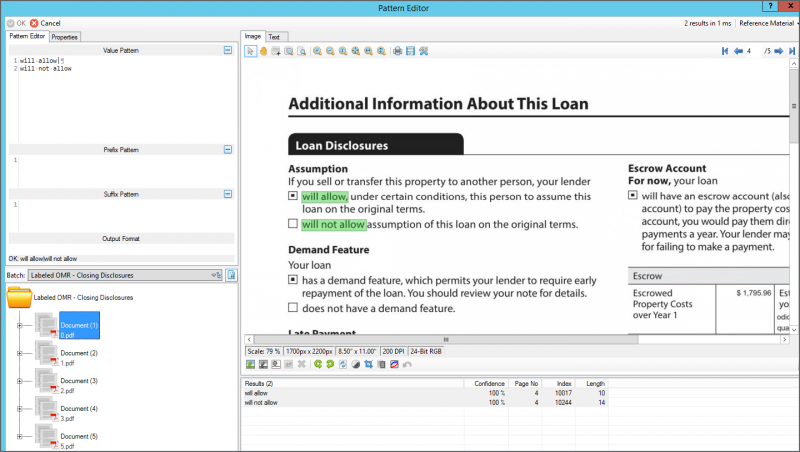Expand the Document (1) tree node
Viewport: 800px width, 452px height.
click(x=19, y=325)
